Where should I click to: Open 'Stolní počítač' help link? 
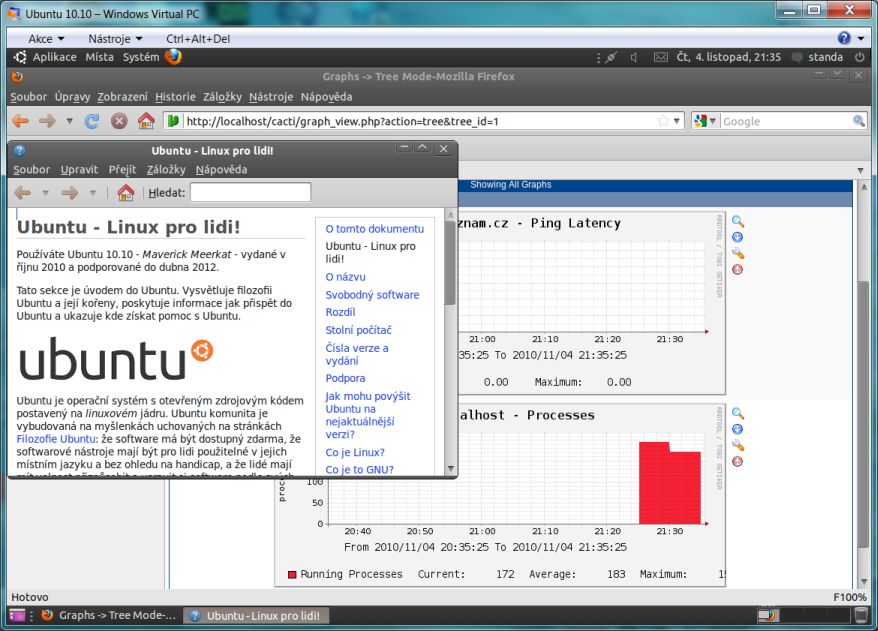coord(358,330)
